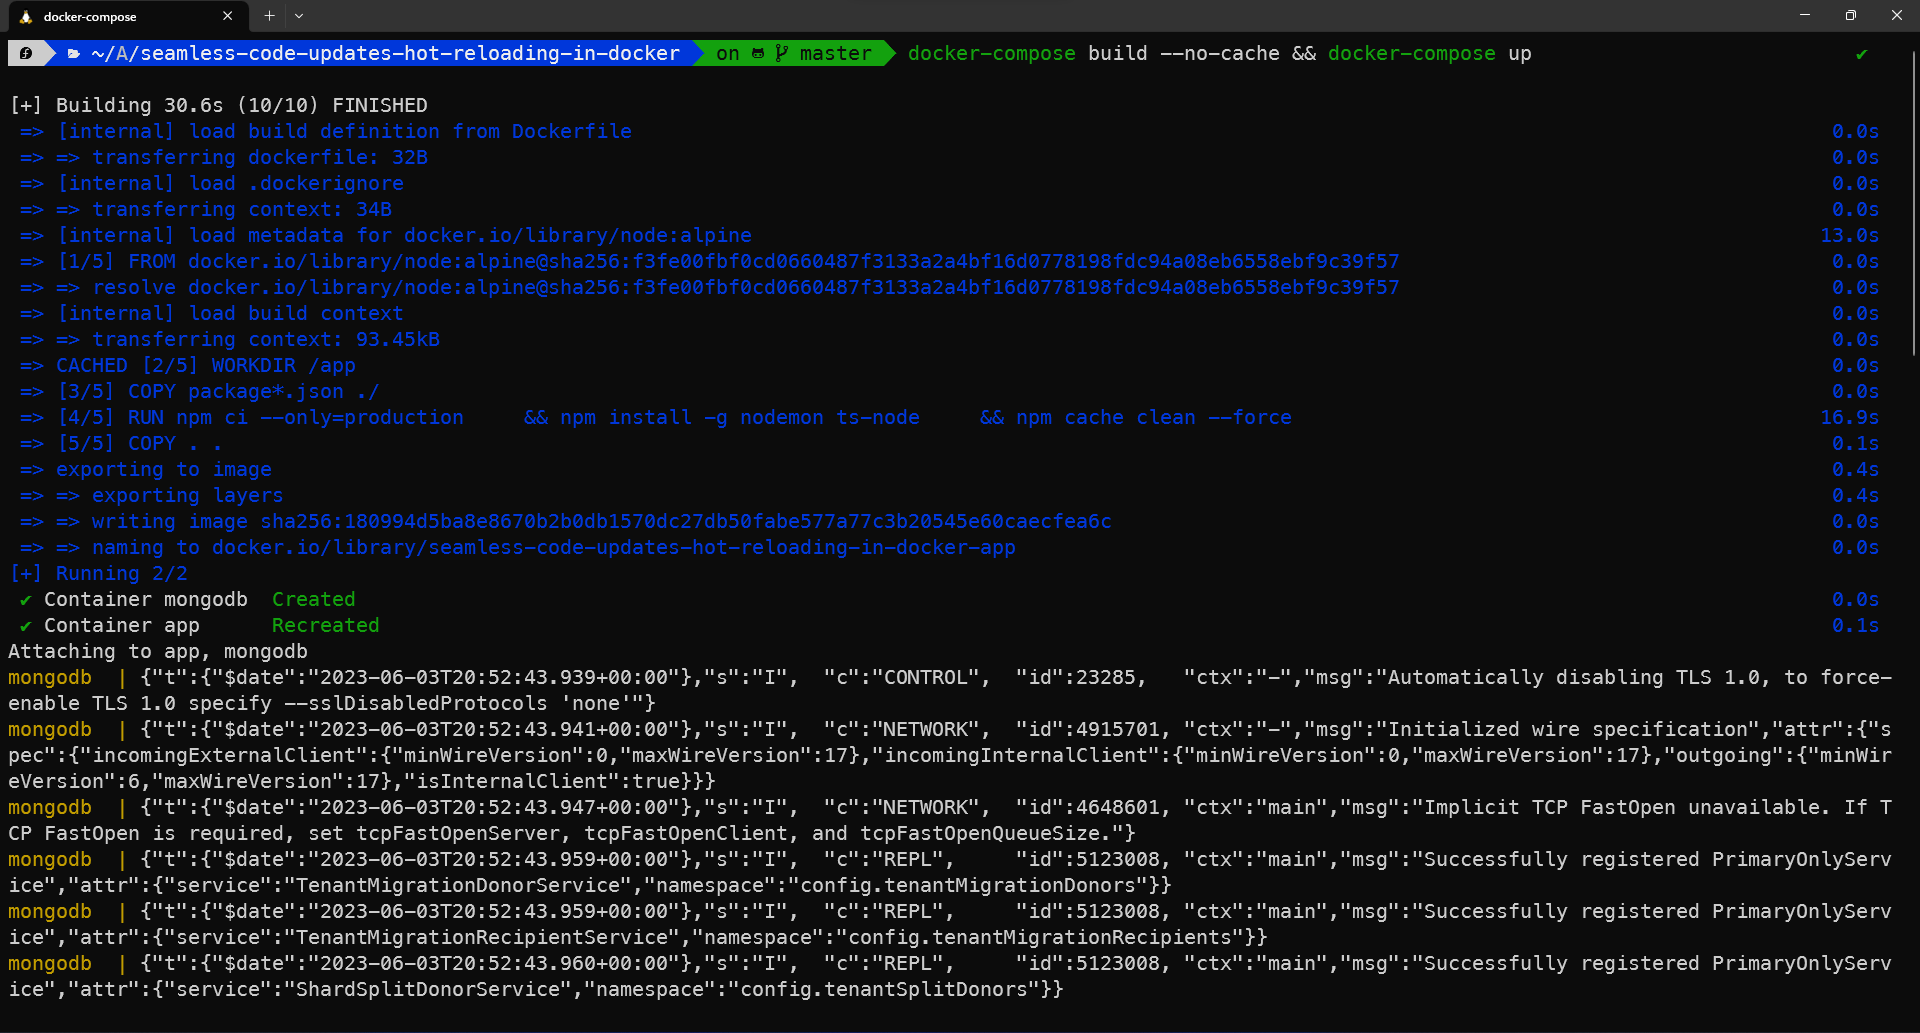Open a new terminal tab
Screen dimensions: 1920x1033
click(x=269, y=16)
